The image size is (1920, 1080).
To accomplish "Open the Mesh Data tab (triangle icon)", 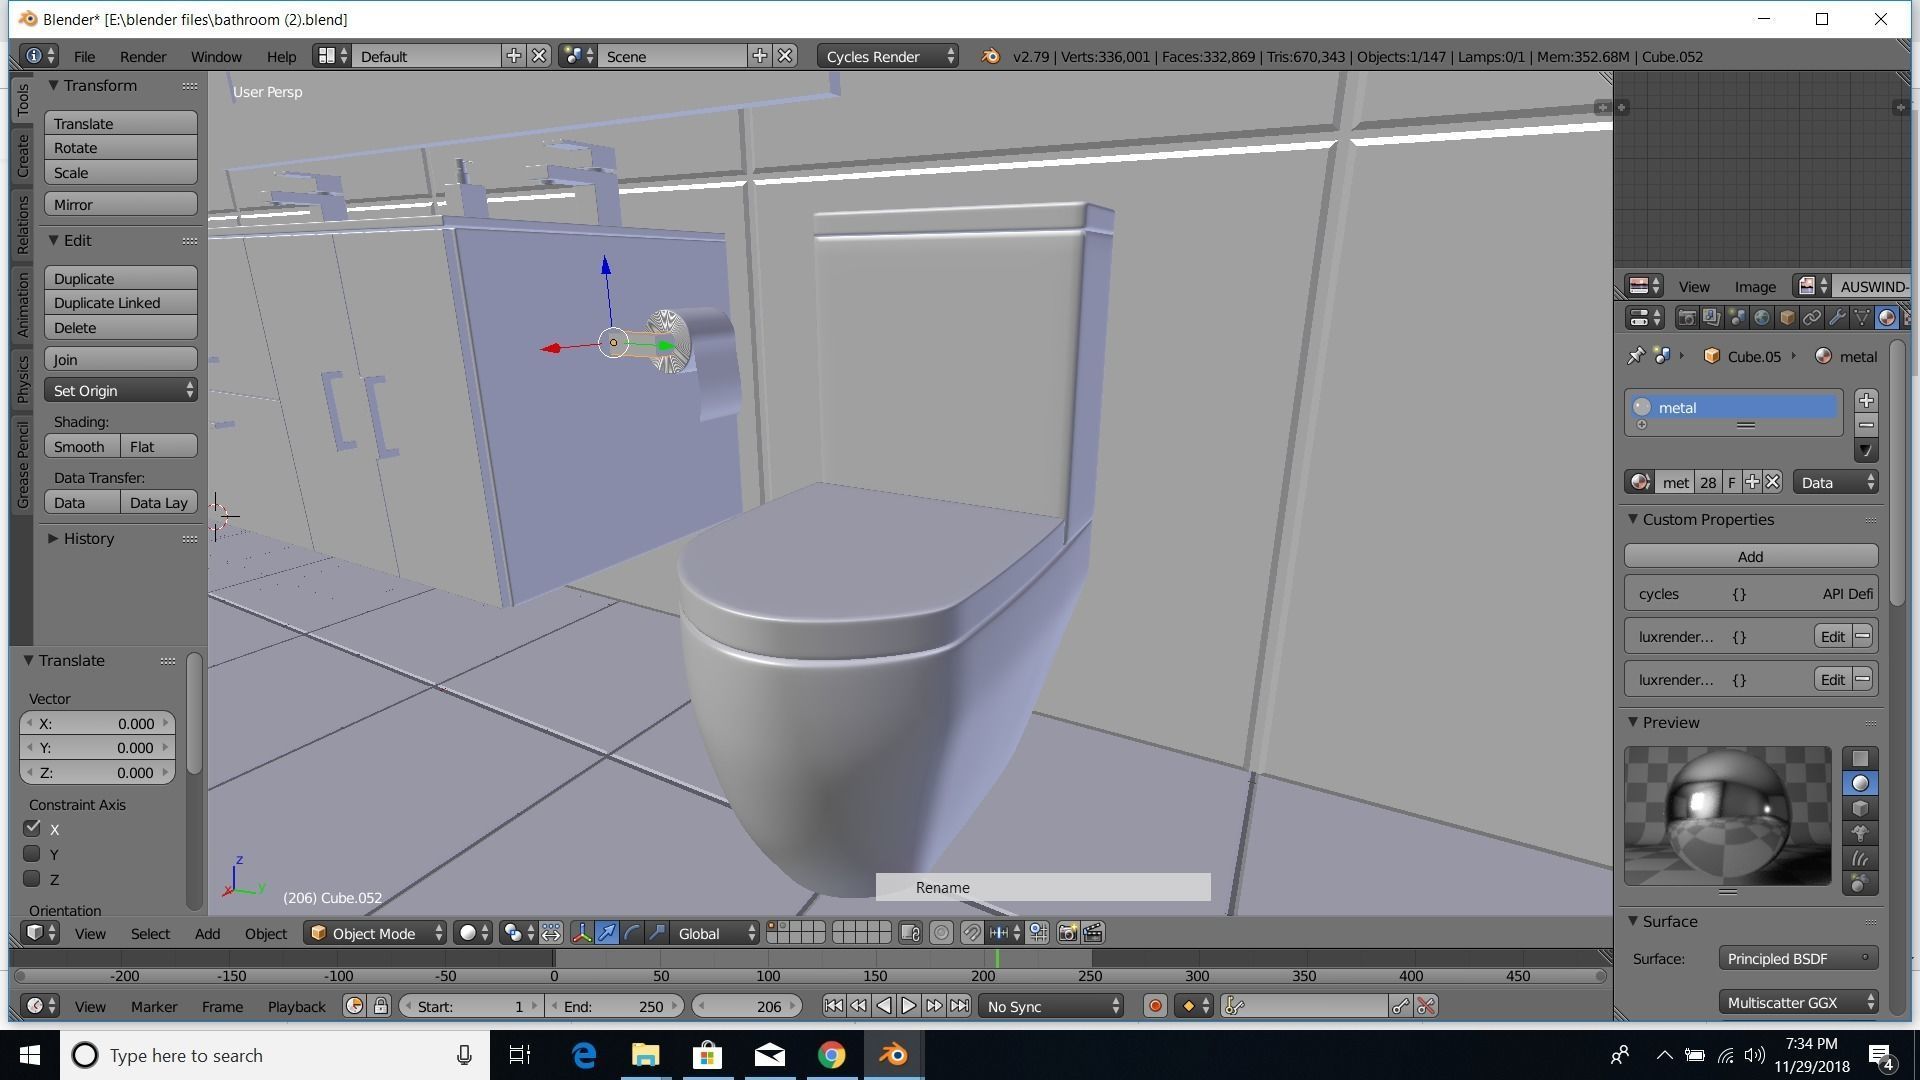I will click(x=1862, y=318).
